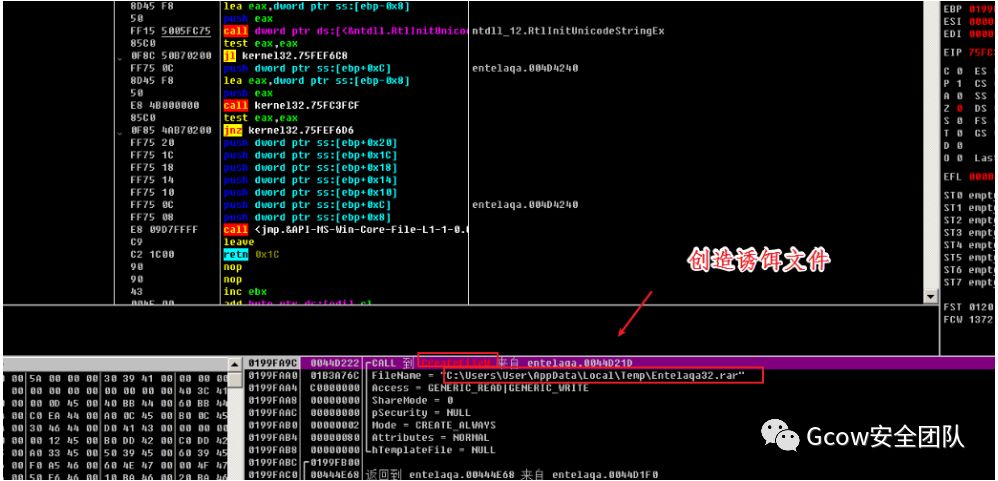Click the ShareMode = 0 argument
This screenshot has width=998, height=481.
pos(412,400)
